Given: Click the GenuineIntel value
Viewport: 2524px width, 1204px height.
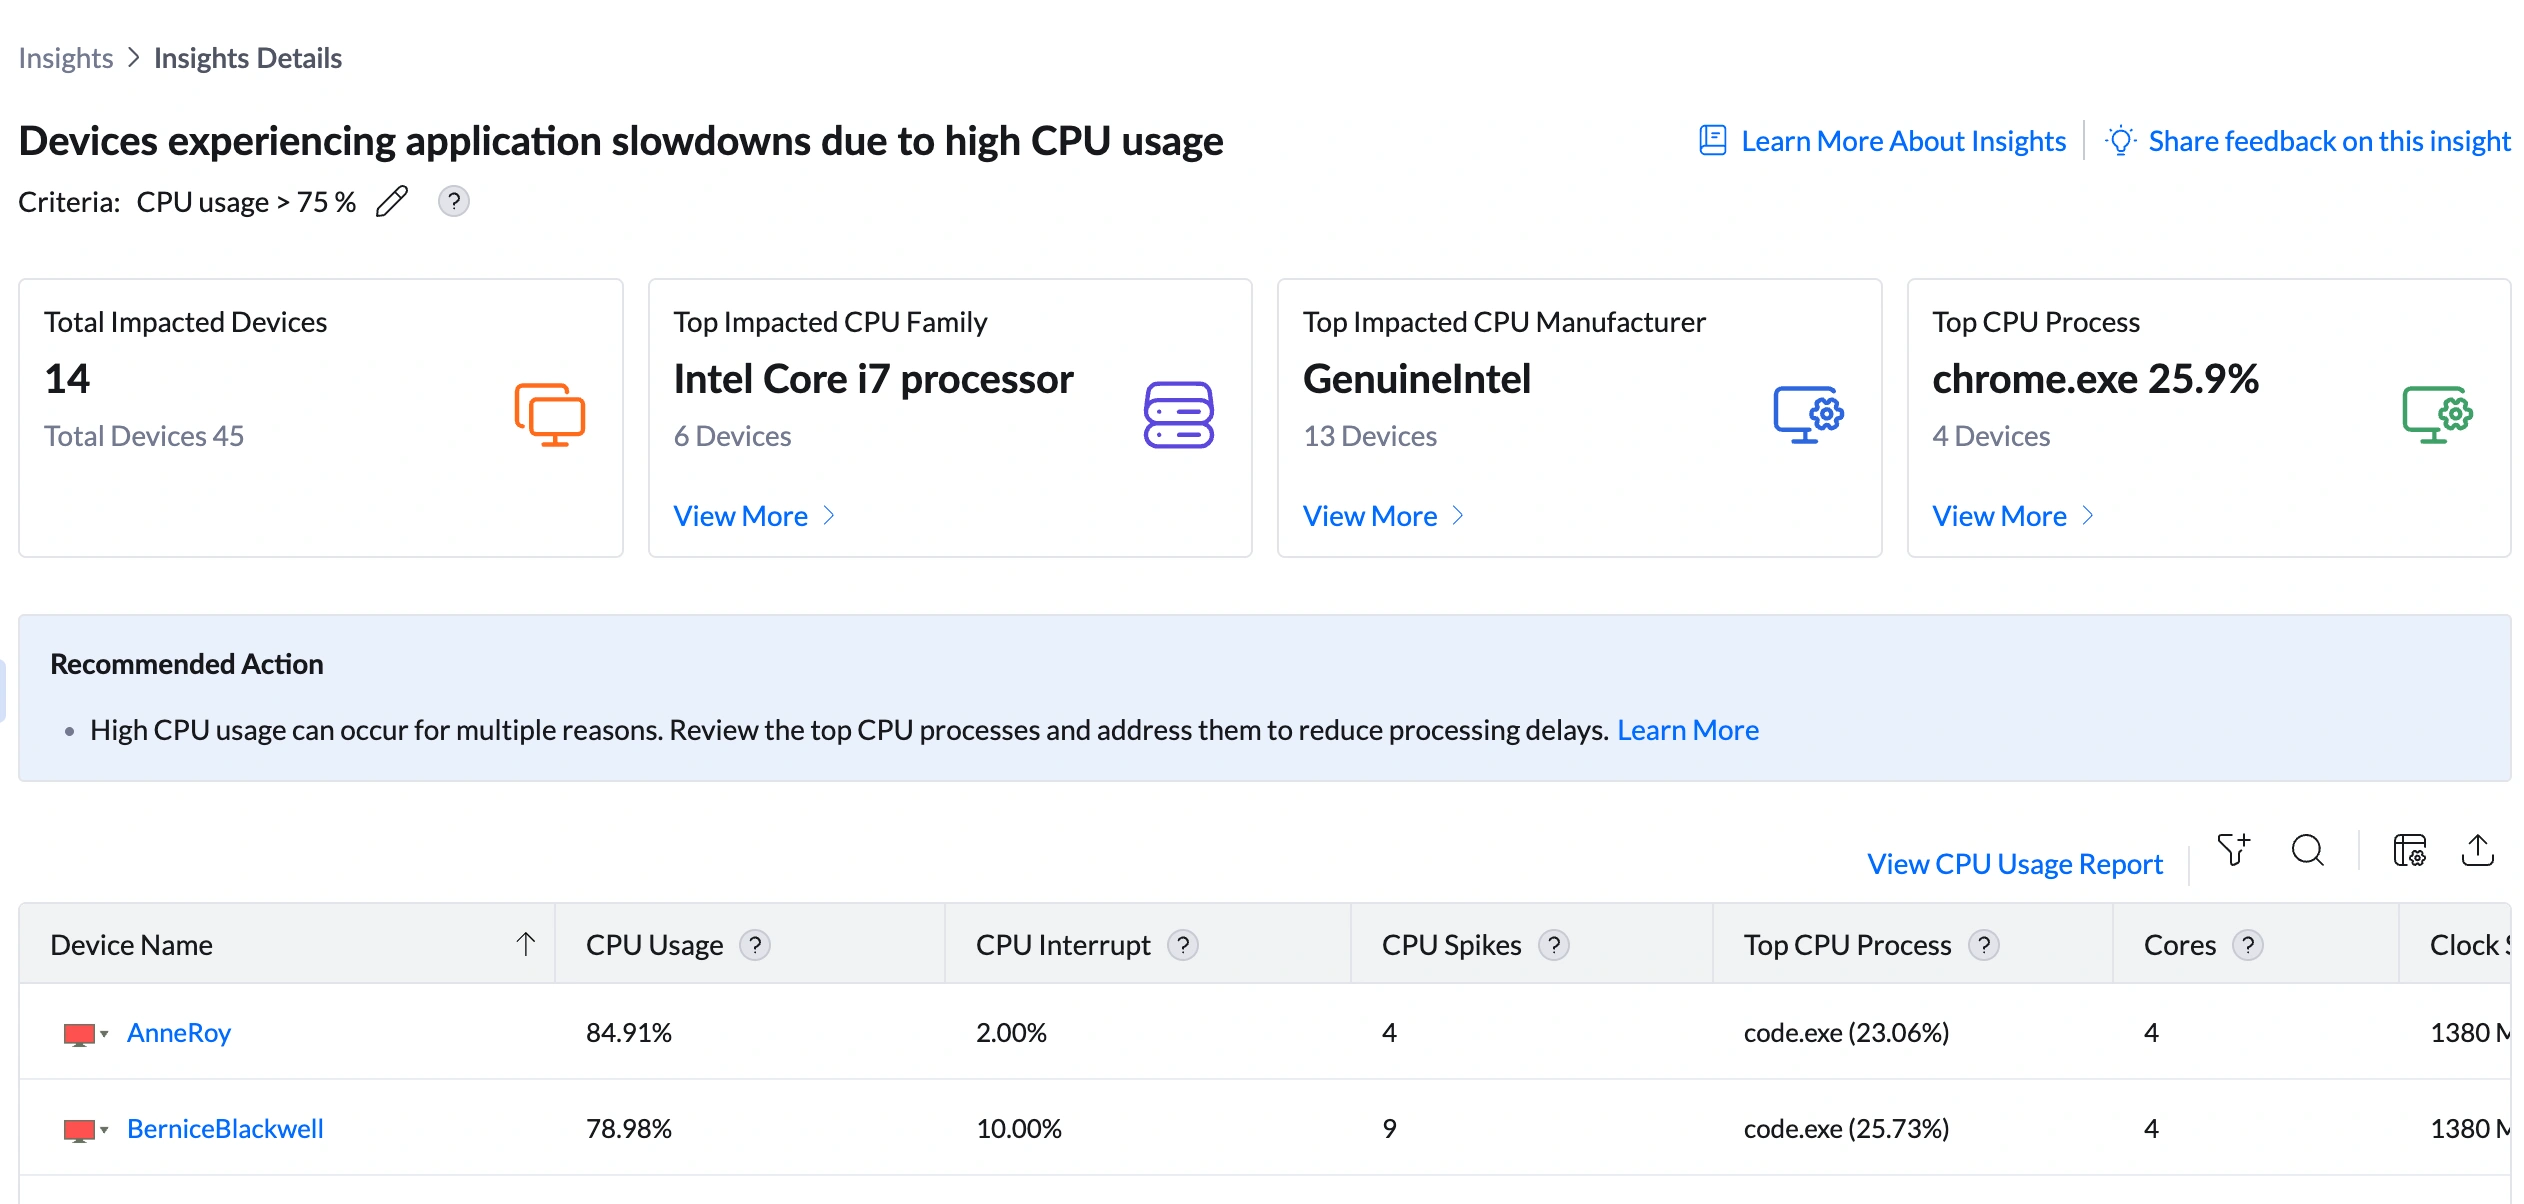Looking at the screenshot, I should tap(1417, 379).
